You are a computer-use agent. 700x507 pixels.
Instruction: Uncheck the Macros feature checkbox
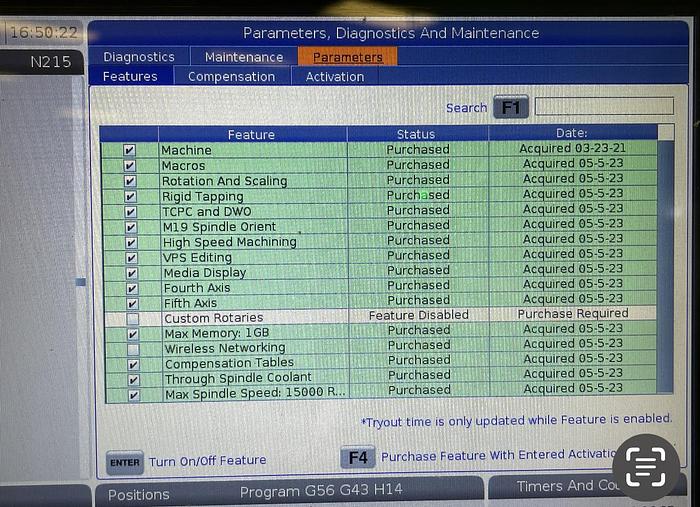(130, 166)
